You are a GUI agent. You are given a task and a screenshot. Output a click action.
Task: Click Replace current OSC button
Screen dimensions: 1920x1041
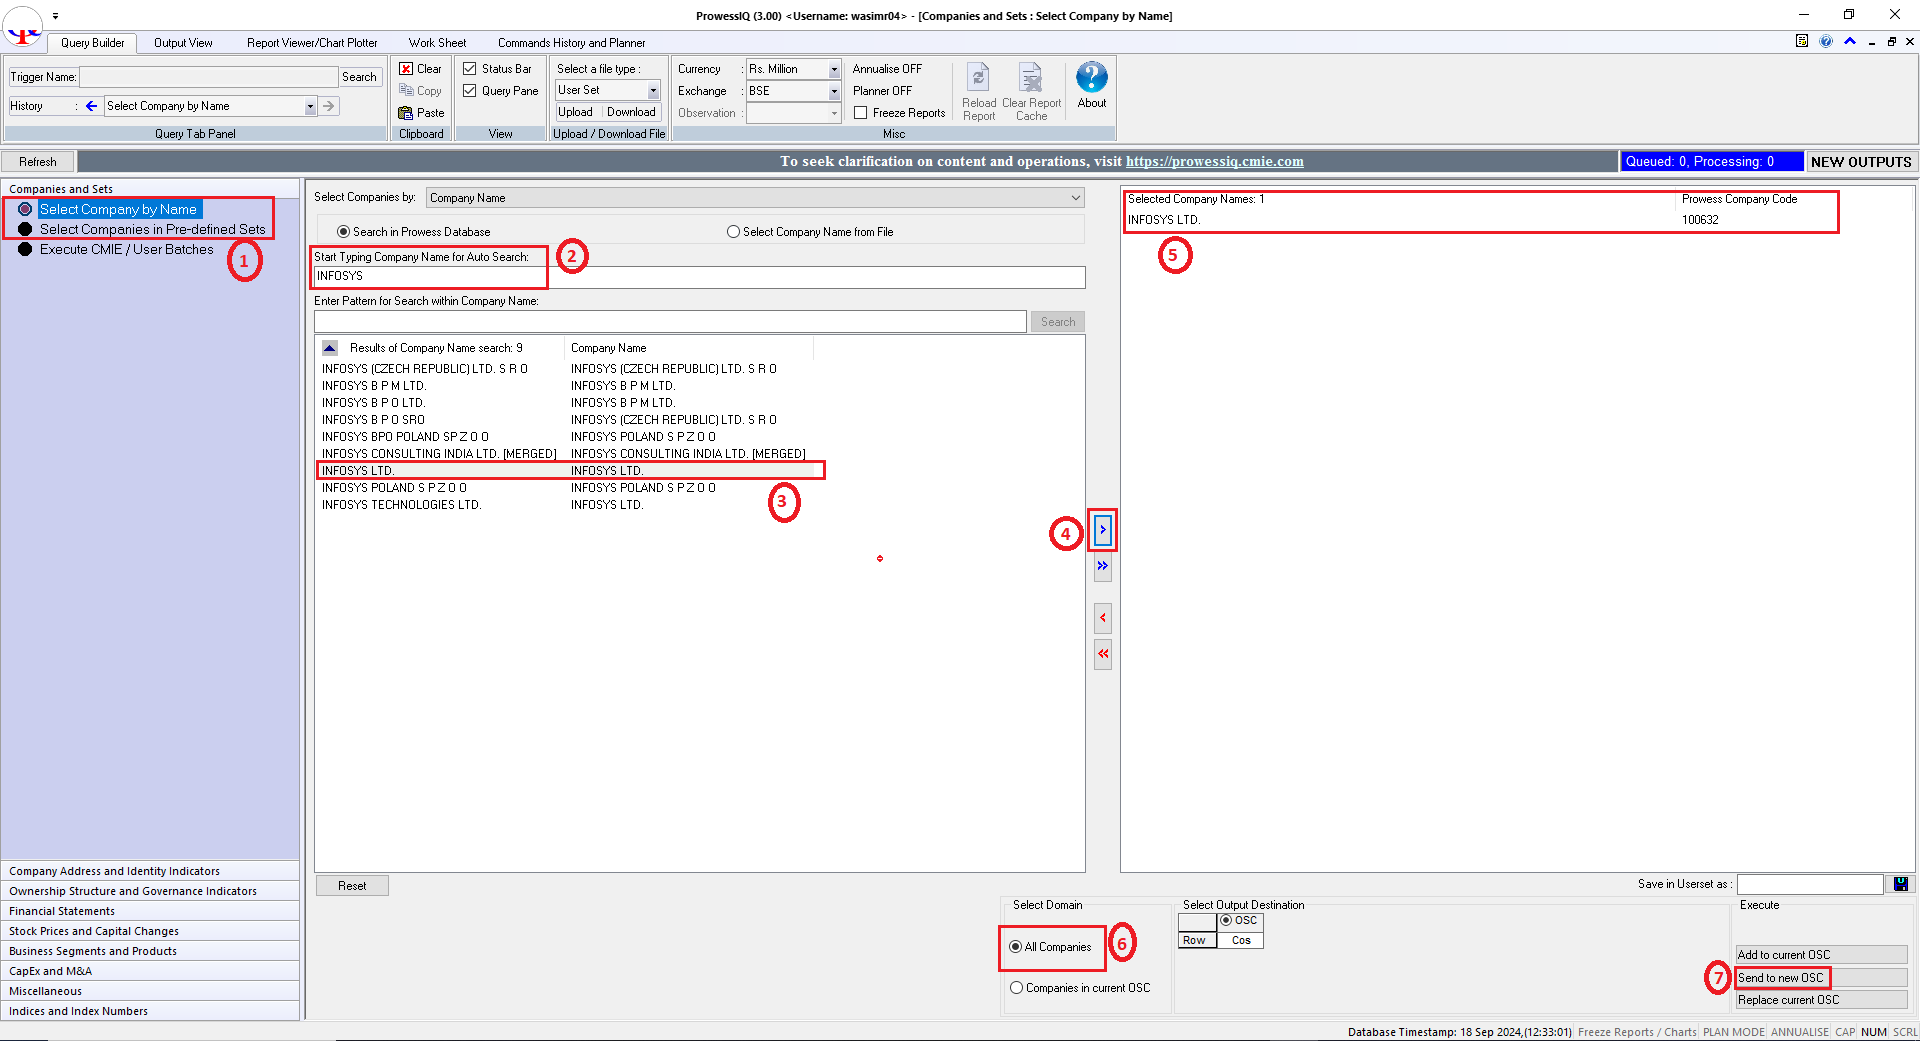(1821, 1000)
